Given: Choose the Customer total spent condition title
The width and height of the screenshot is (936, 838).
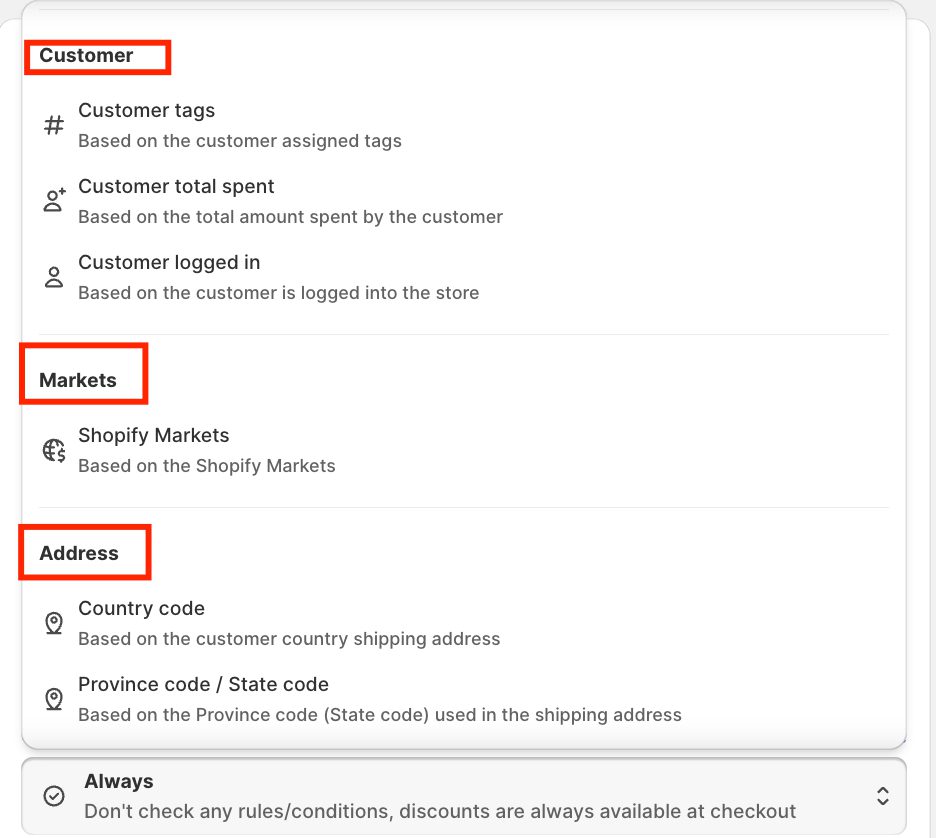Looking at the screenshot, I should pyautogui.click(x=176, y=187).
